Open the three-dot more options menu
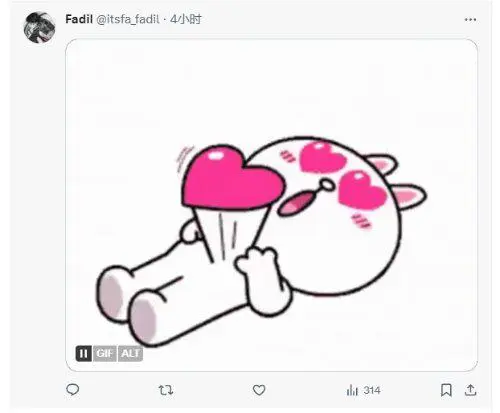Viewport: 500px width, 413px height. click(x=470, y=20)
